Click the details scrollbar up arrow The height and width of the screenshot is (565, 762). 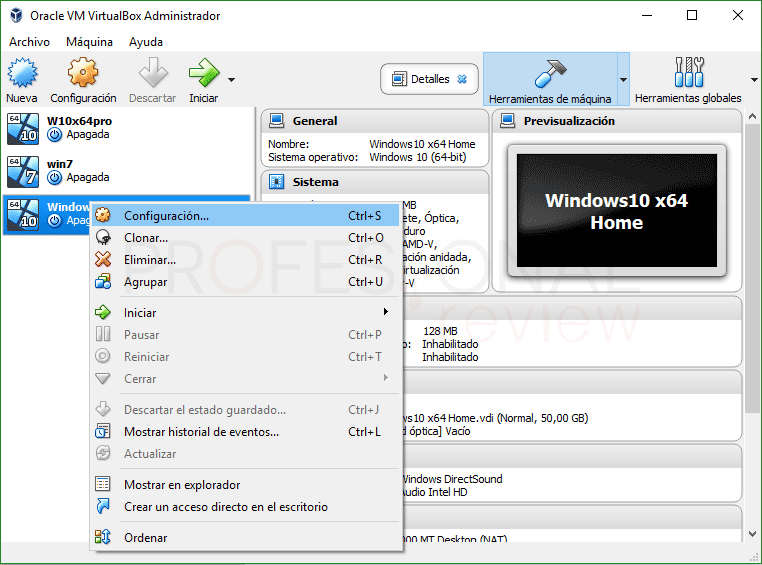pos(752,117)
